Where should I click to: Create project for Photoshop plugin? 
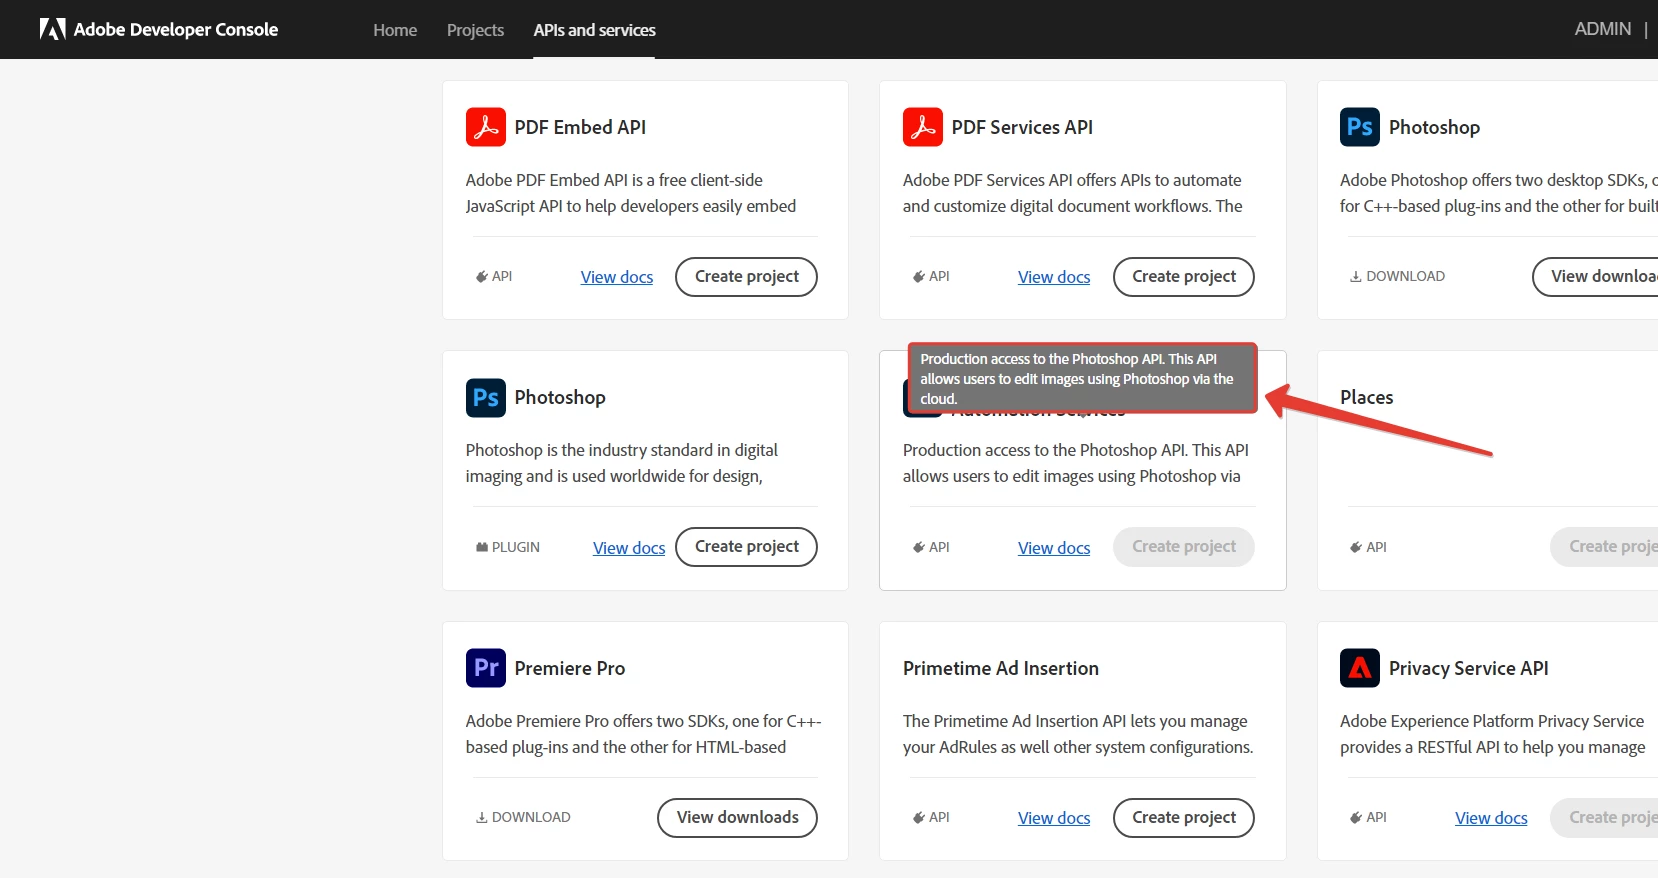746,547
